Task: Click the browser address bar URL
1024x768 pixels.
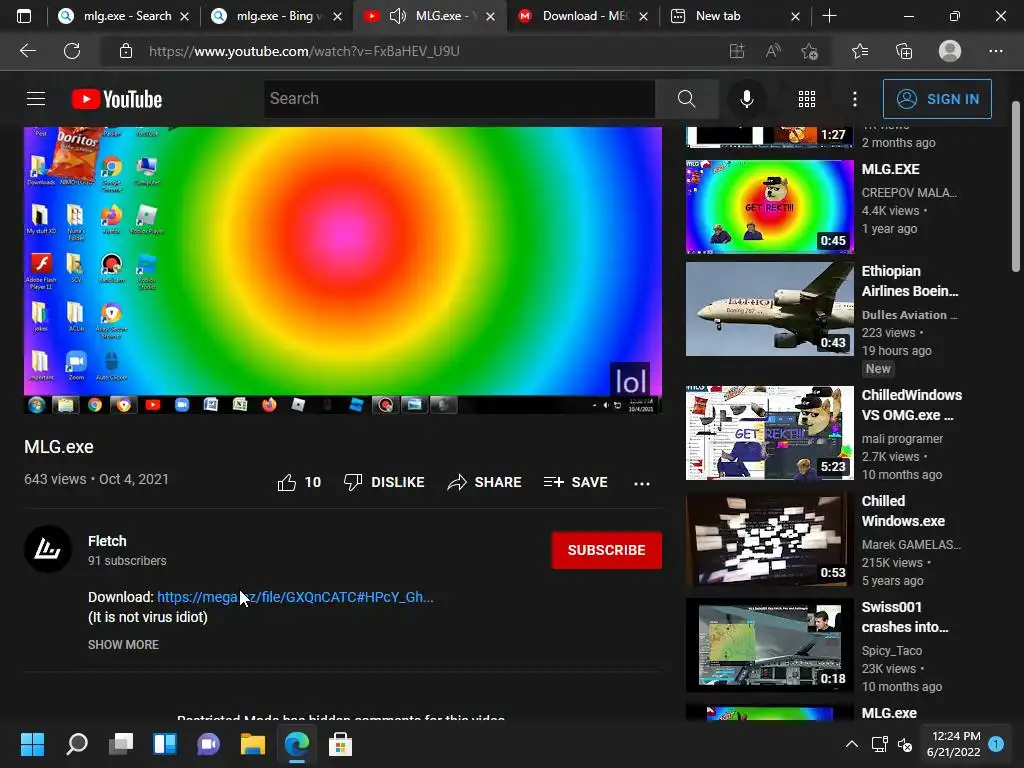Action: coord(304,51)
